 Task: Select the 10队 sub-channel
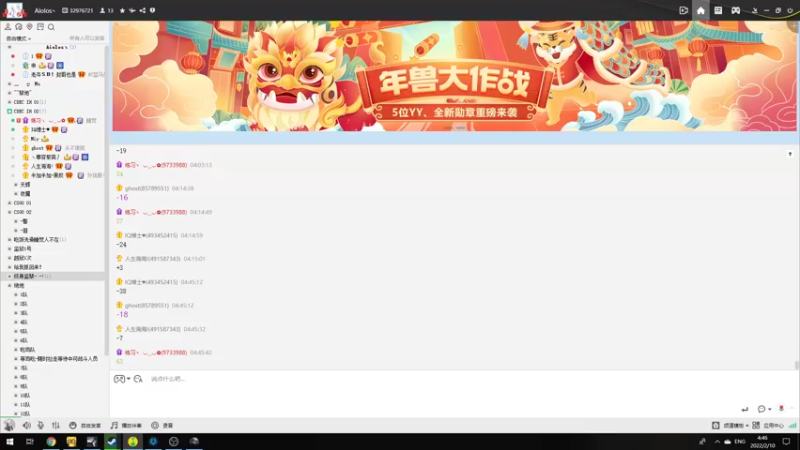tap(25, 395)
